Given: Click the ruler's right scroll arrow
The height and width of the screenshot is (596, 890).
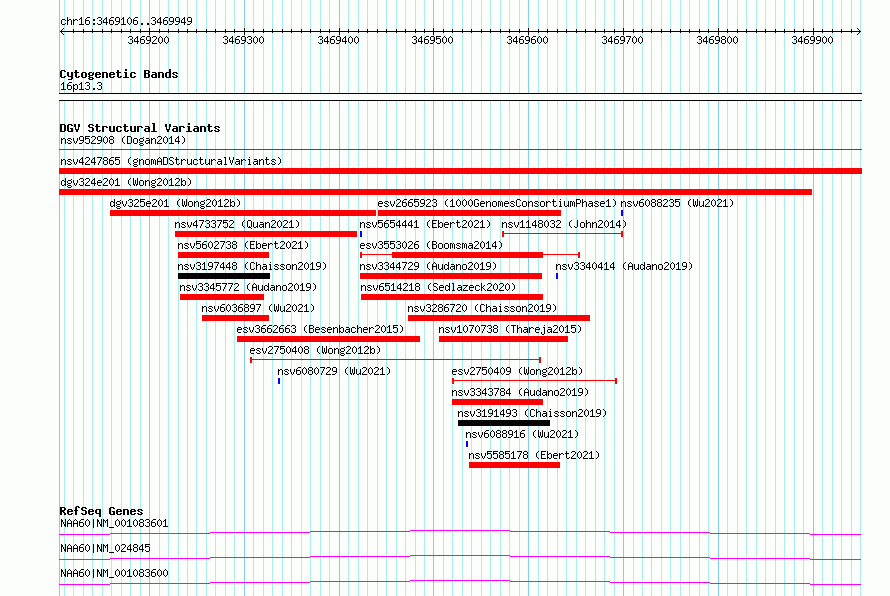Looking at the screenshot, I should [x=858, y=31].
